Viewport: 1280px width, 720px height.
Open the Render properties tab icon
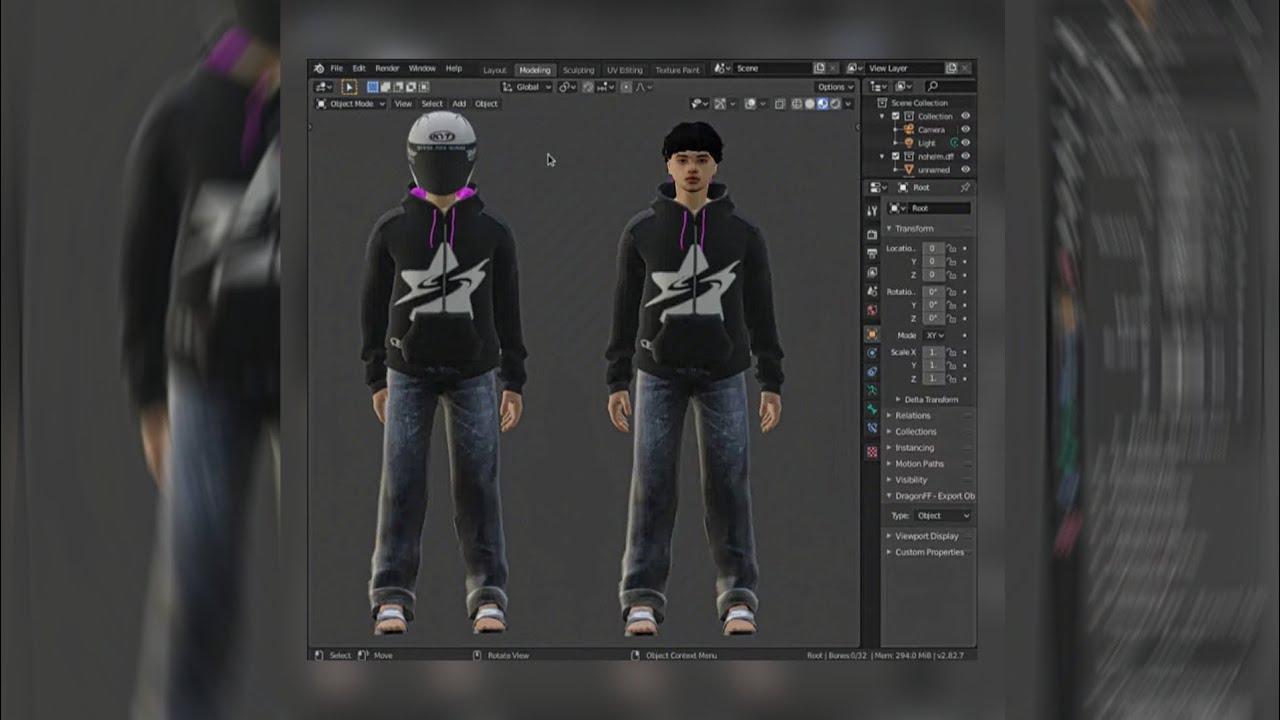tap(872, 234)
